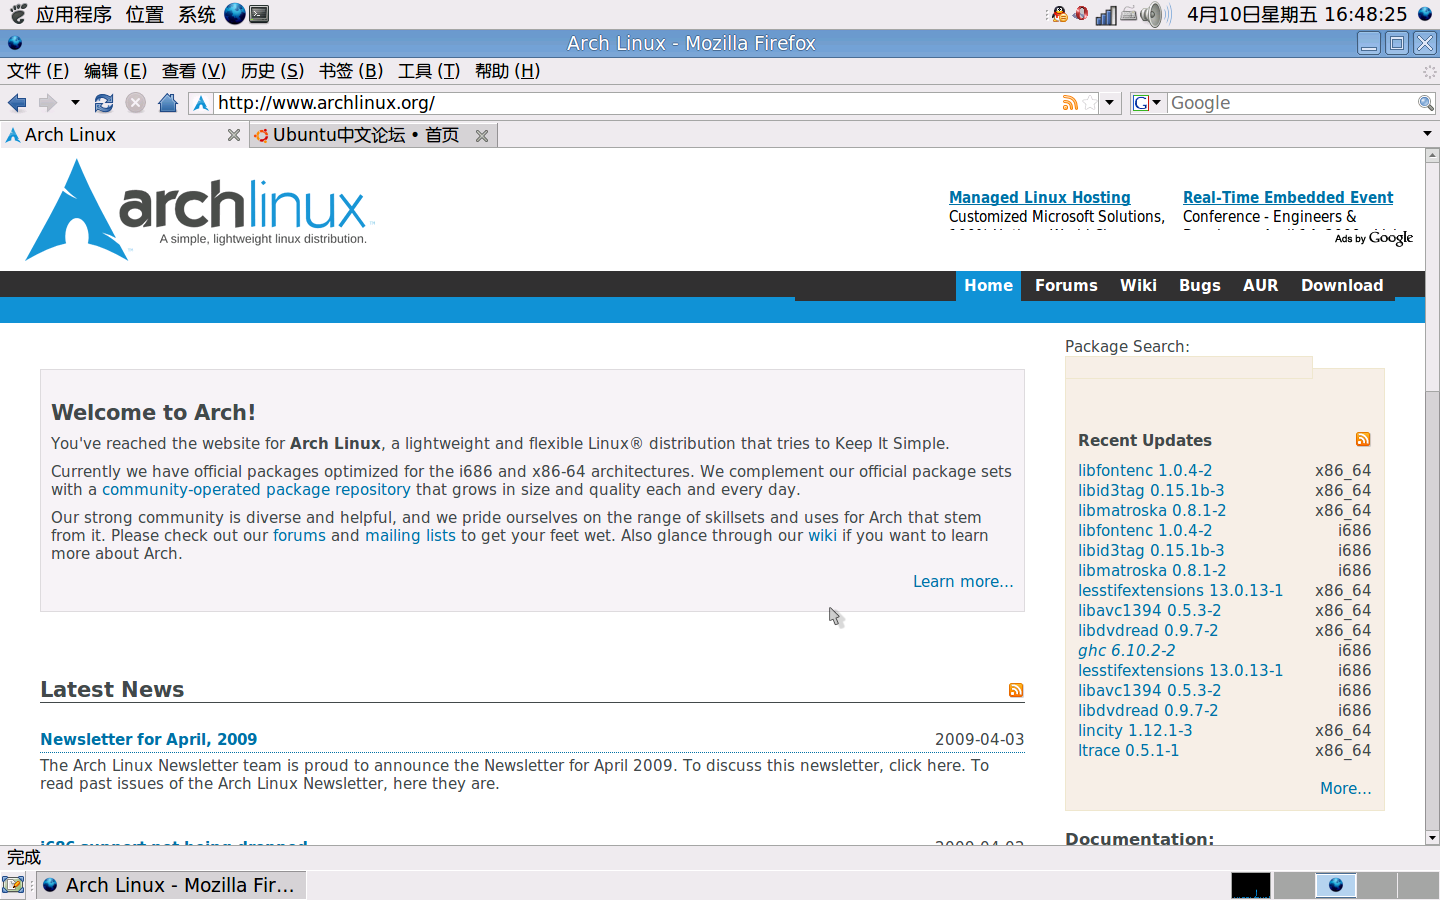The image size is (1440, 900).
Task: Open the 工具 (T) menu
Action: [x=429, y=71]
